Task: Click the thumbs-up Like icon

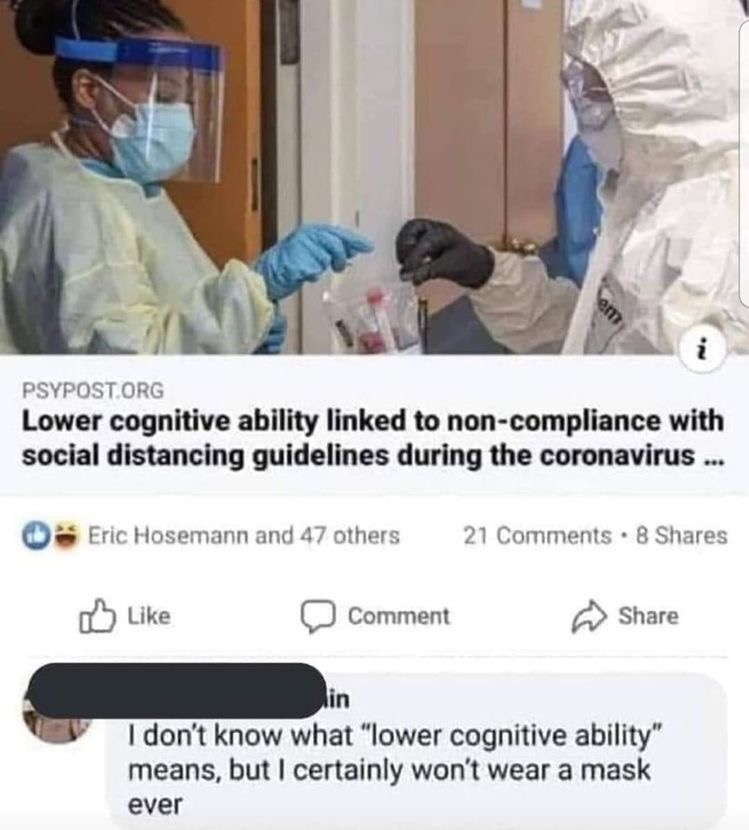Action: 97,616
